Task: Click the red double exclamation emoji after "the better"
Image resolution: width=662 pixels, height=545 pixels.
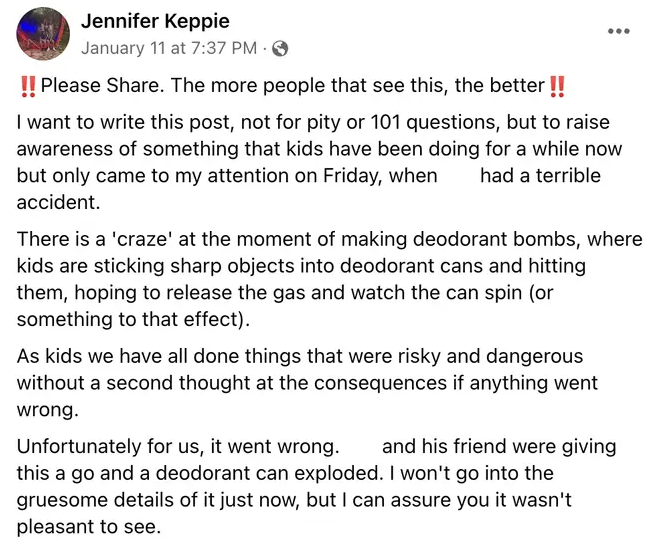Action: [557, 86]
